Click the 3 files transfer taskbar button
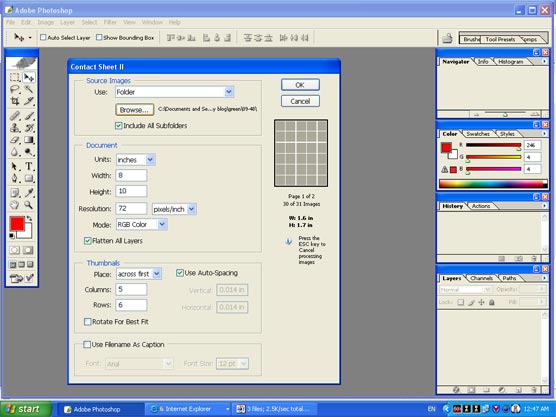Screen dimensions: 556x417 pos(275,409)
